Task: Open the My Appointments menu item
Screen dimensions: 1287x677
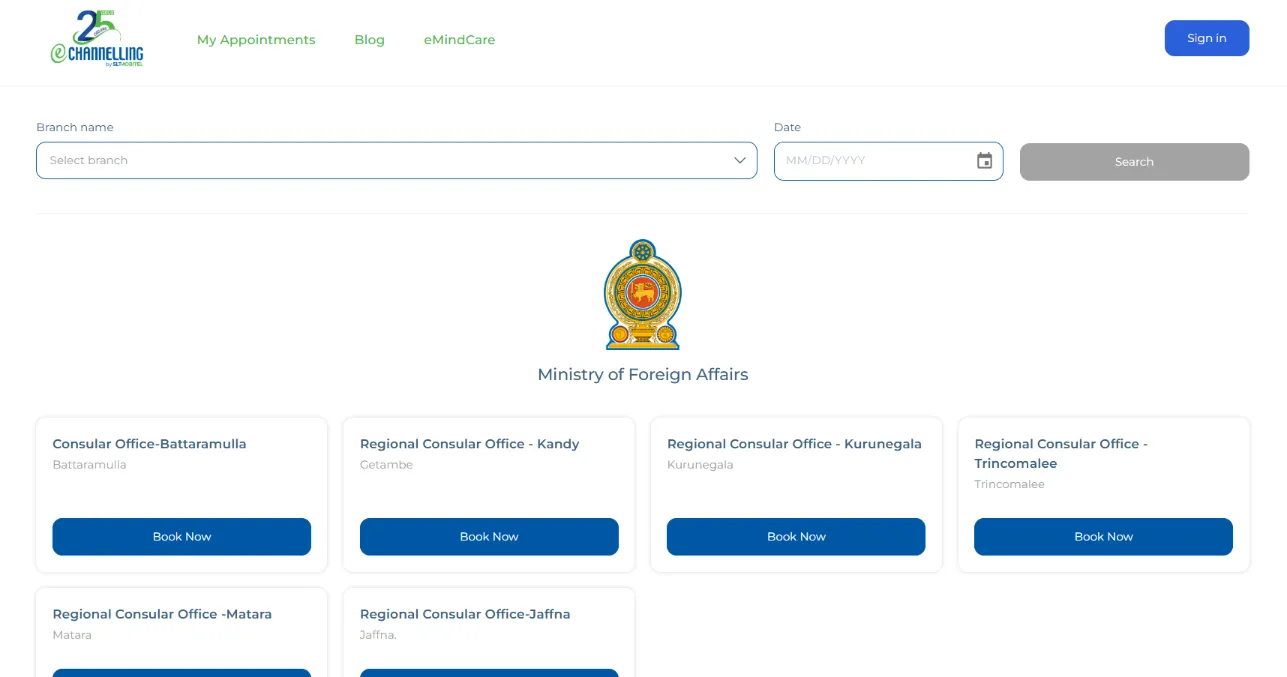Action: 256,40
